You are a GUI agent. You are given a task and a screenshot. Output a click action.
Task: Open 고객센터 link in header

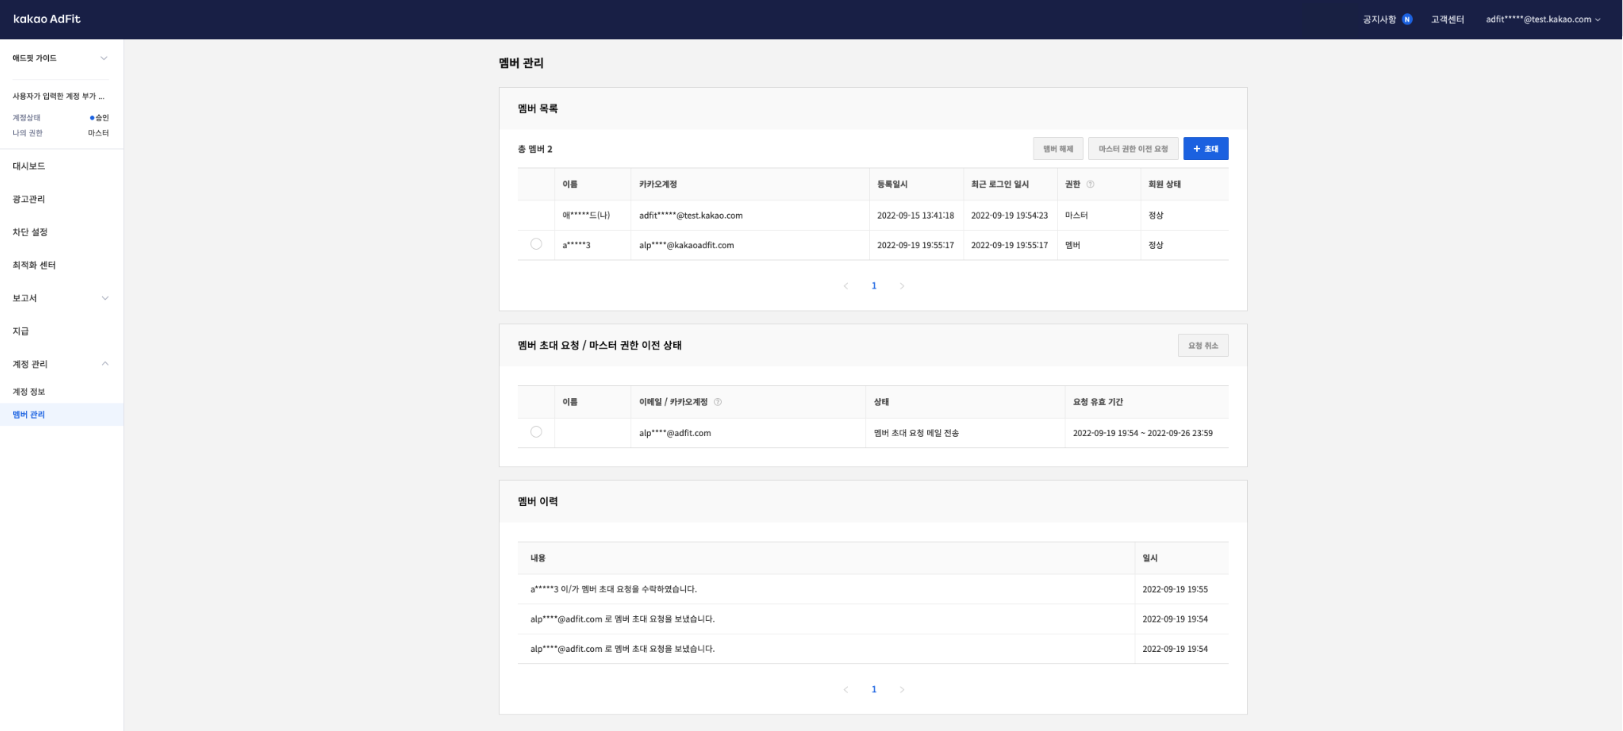1447,19
